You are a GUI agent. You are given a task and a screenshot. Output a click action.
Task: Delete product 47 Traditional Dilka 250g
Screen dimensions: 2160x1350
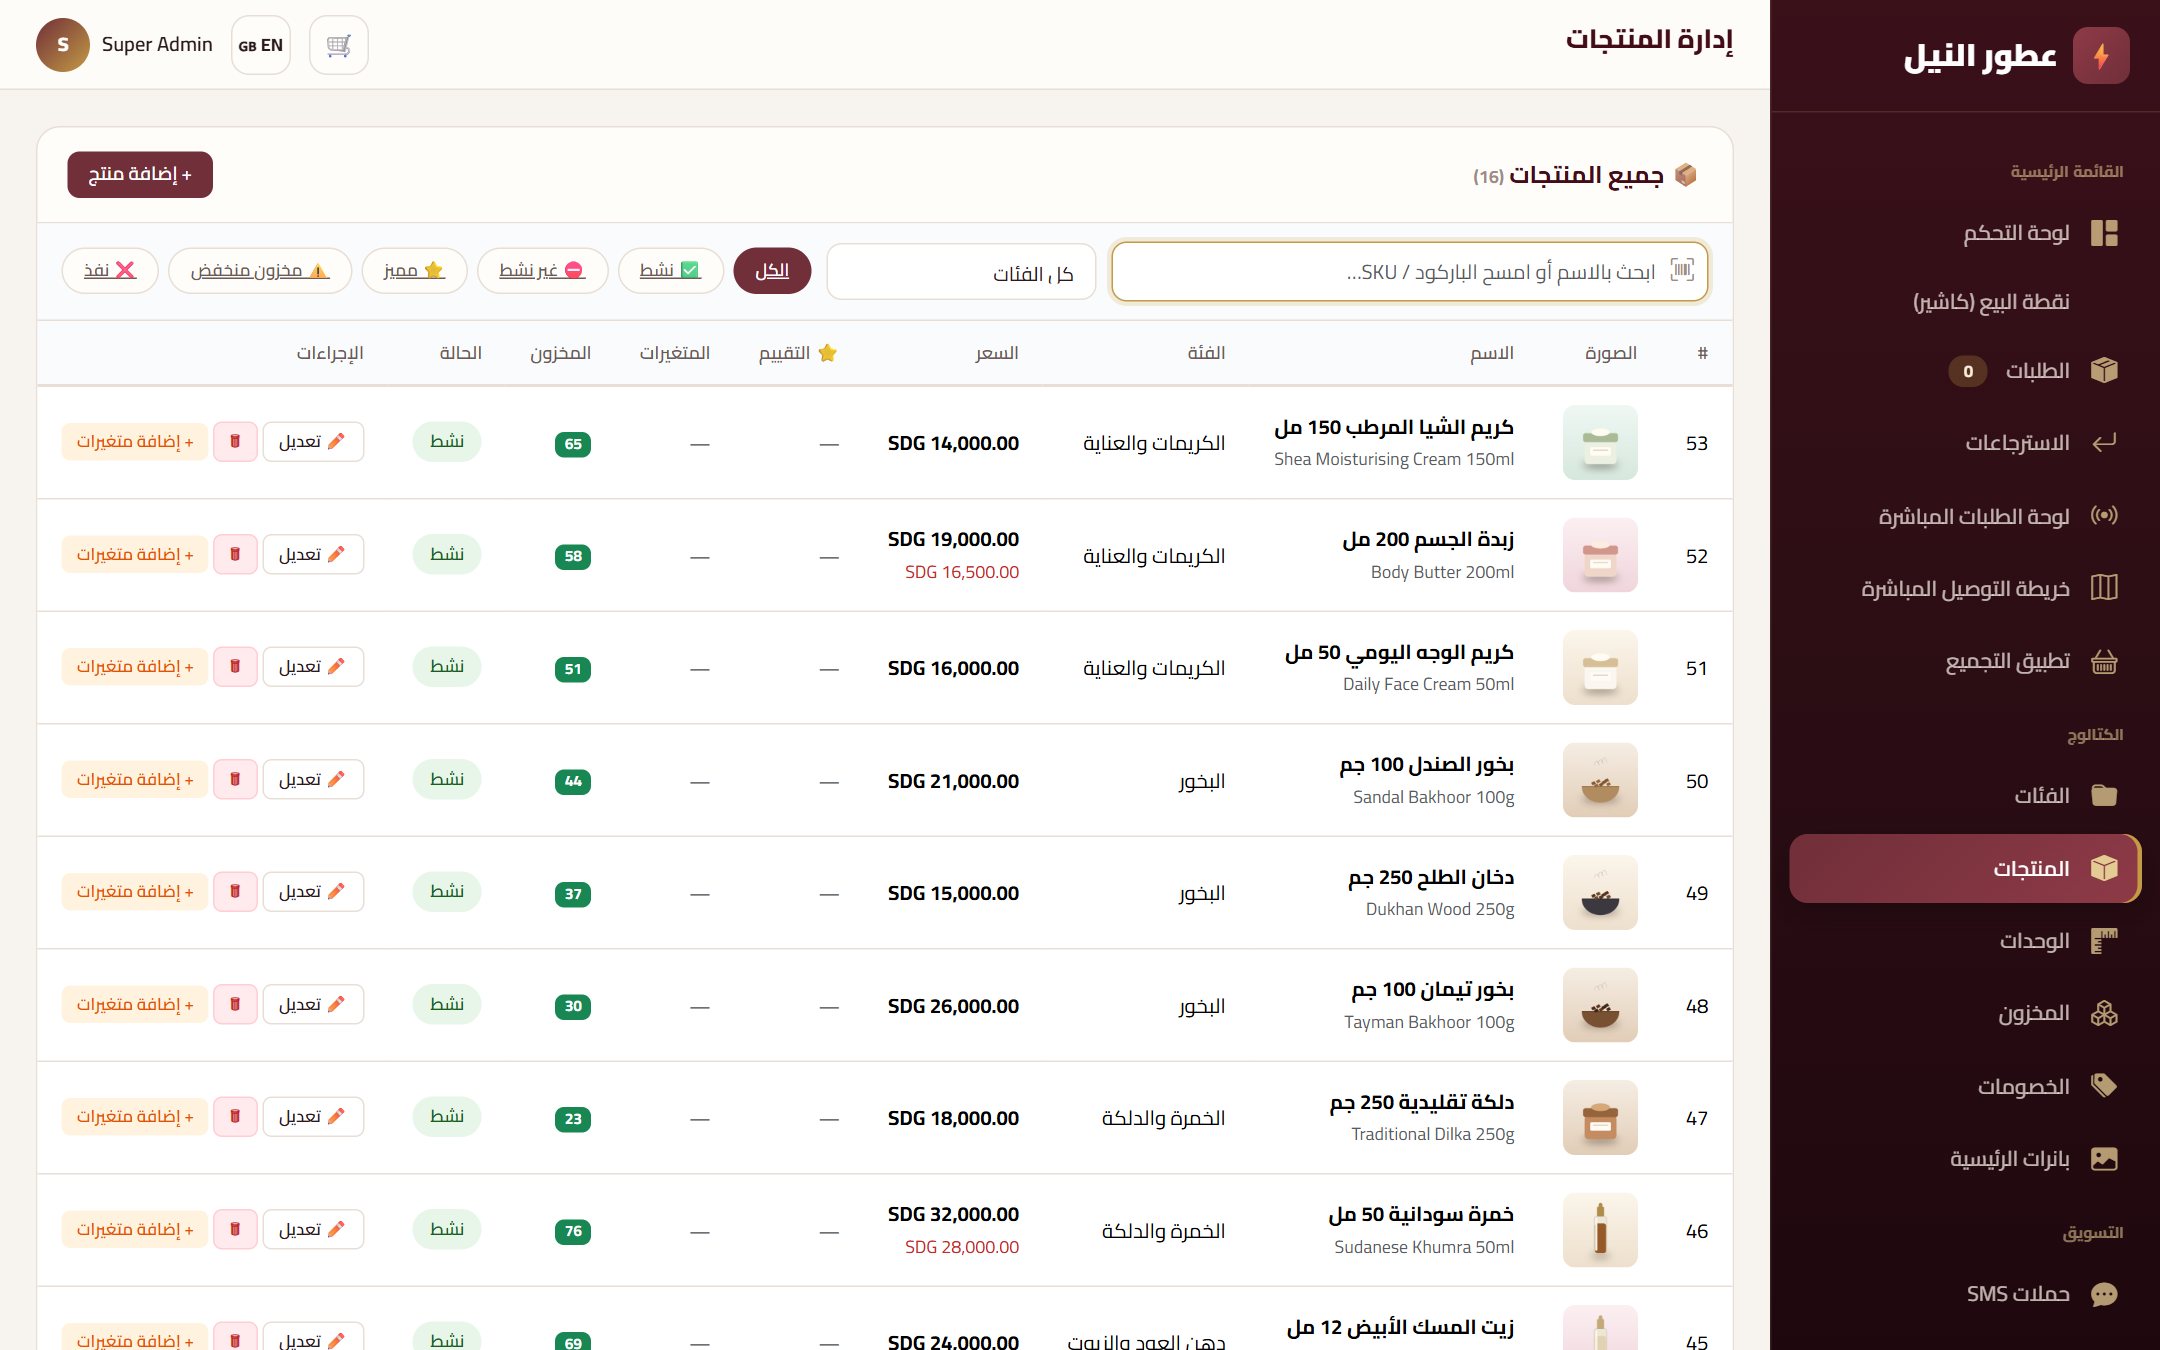pos(235,1116)
